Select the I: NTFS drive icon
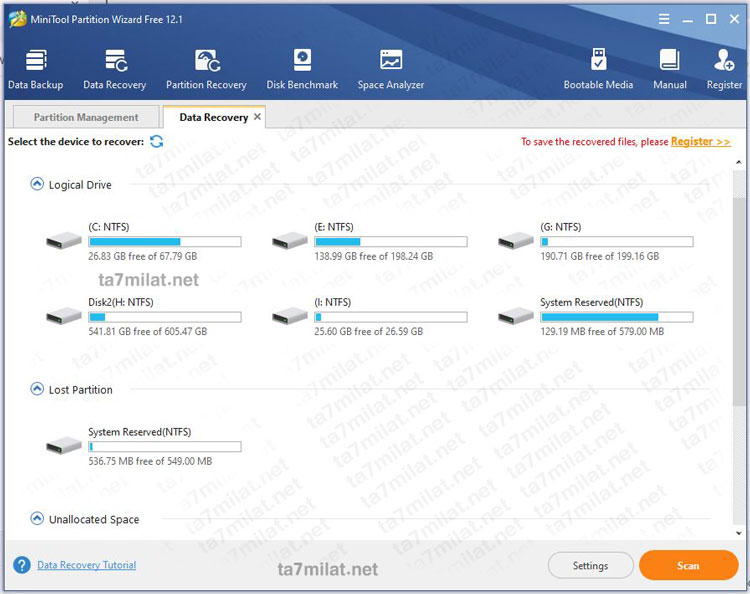 coord(290,316)
